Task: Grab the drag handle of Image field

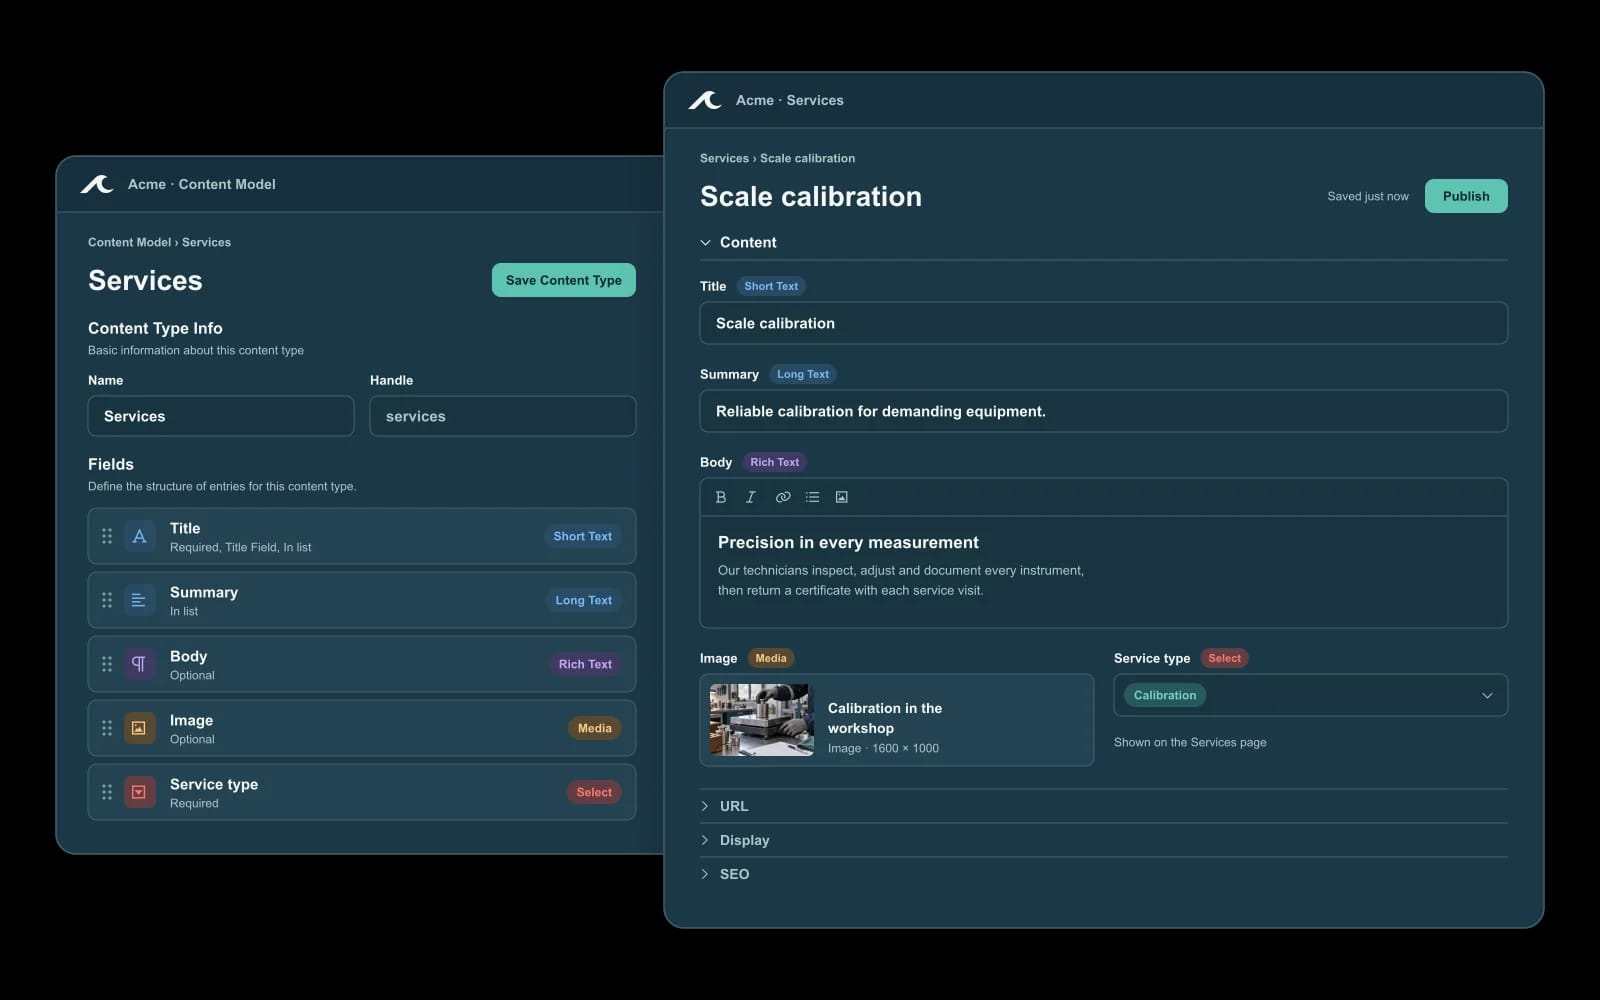Action: click(x=107, y=728)
